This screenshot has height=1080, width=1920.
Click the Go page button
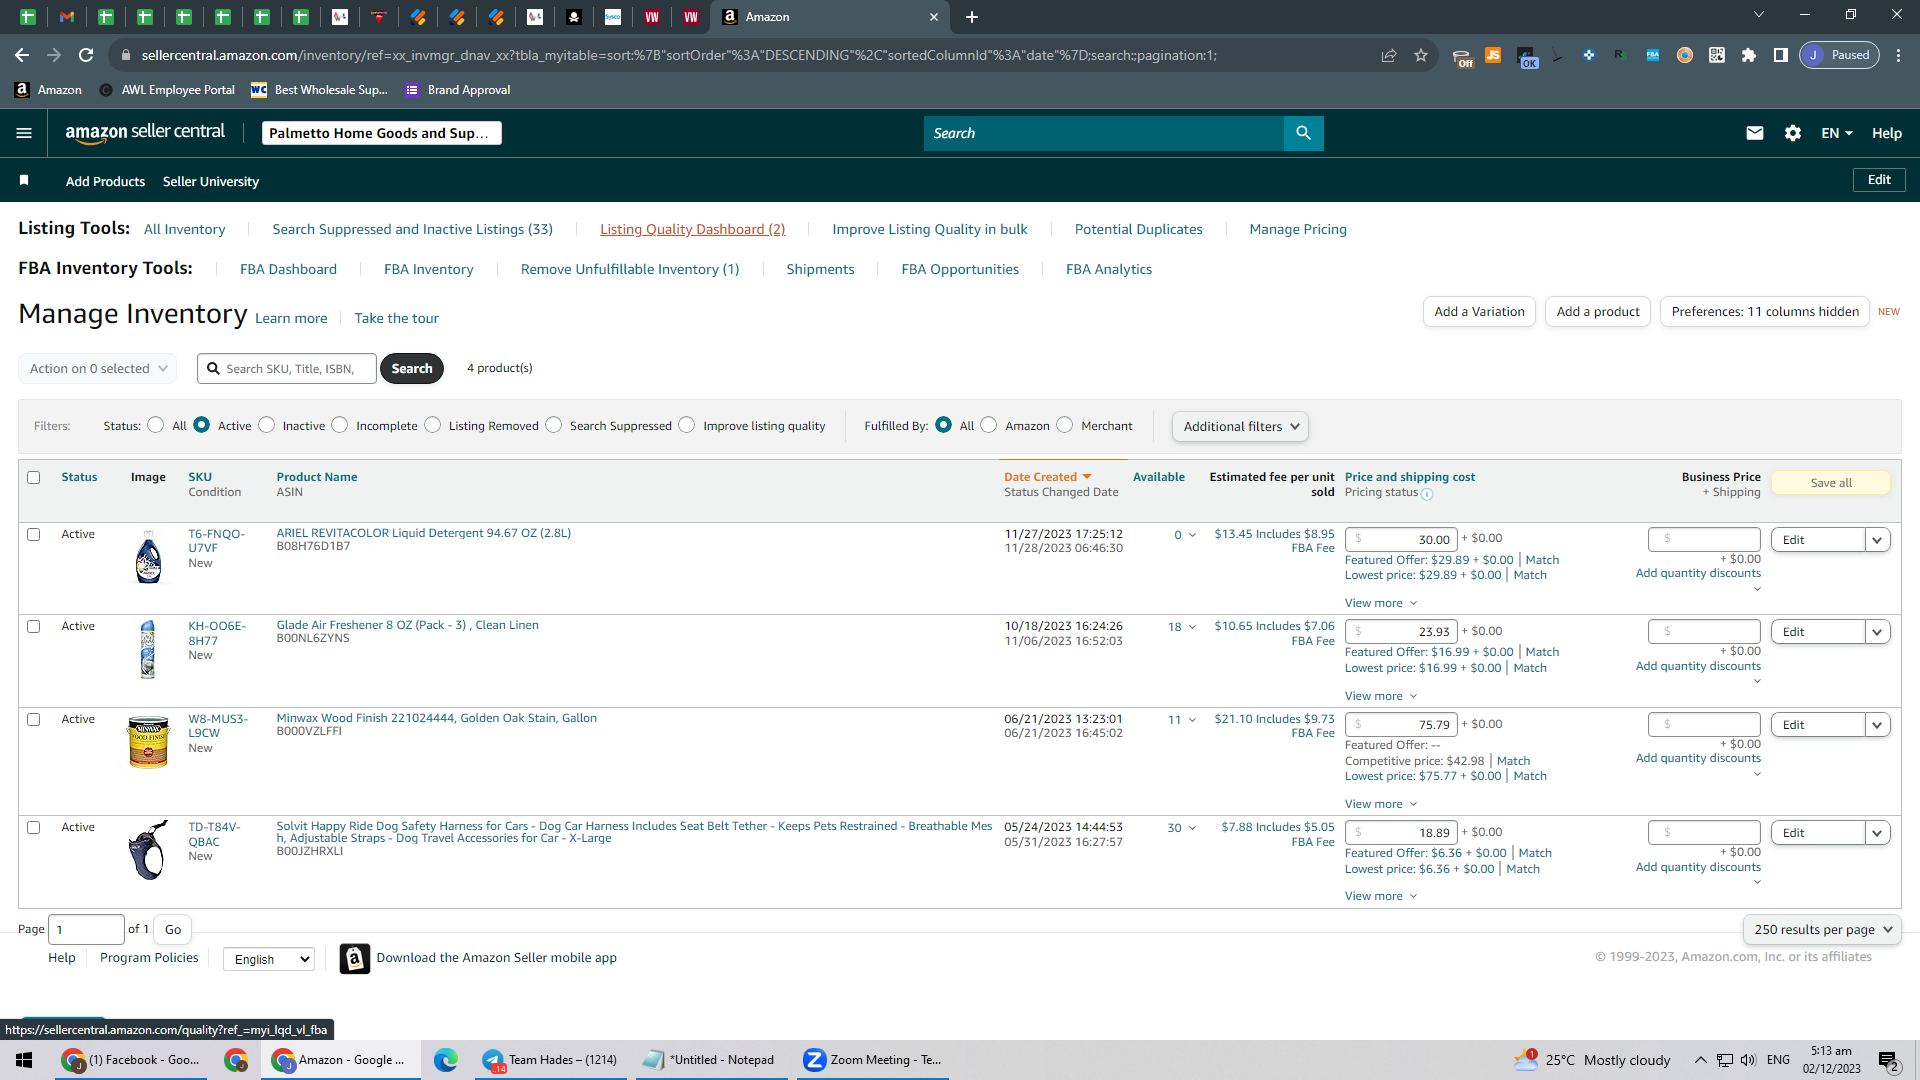173,930
